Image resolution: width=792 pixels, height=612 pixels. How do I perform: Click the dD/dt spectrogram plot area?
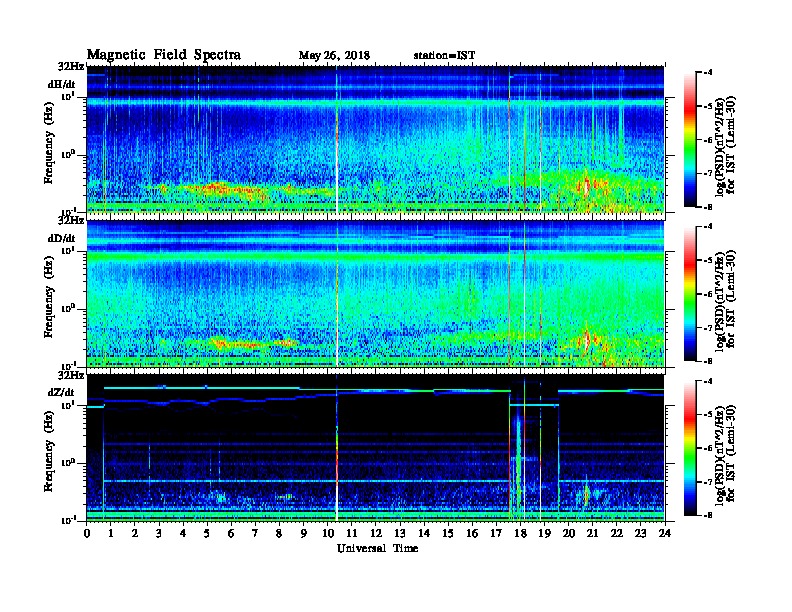click(x=376, y=294)
